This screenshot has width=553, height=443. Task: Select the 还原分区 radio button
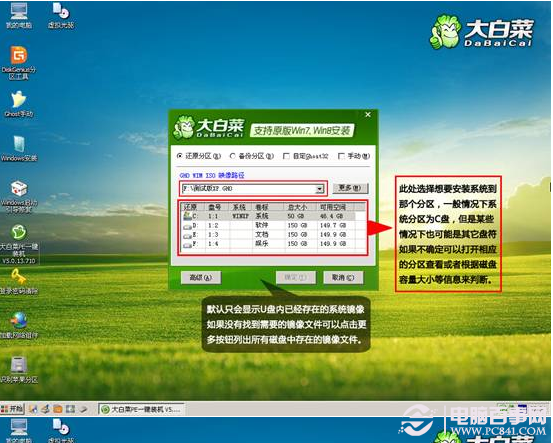[x=180, y=156]
